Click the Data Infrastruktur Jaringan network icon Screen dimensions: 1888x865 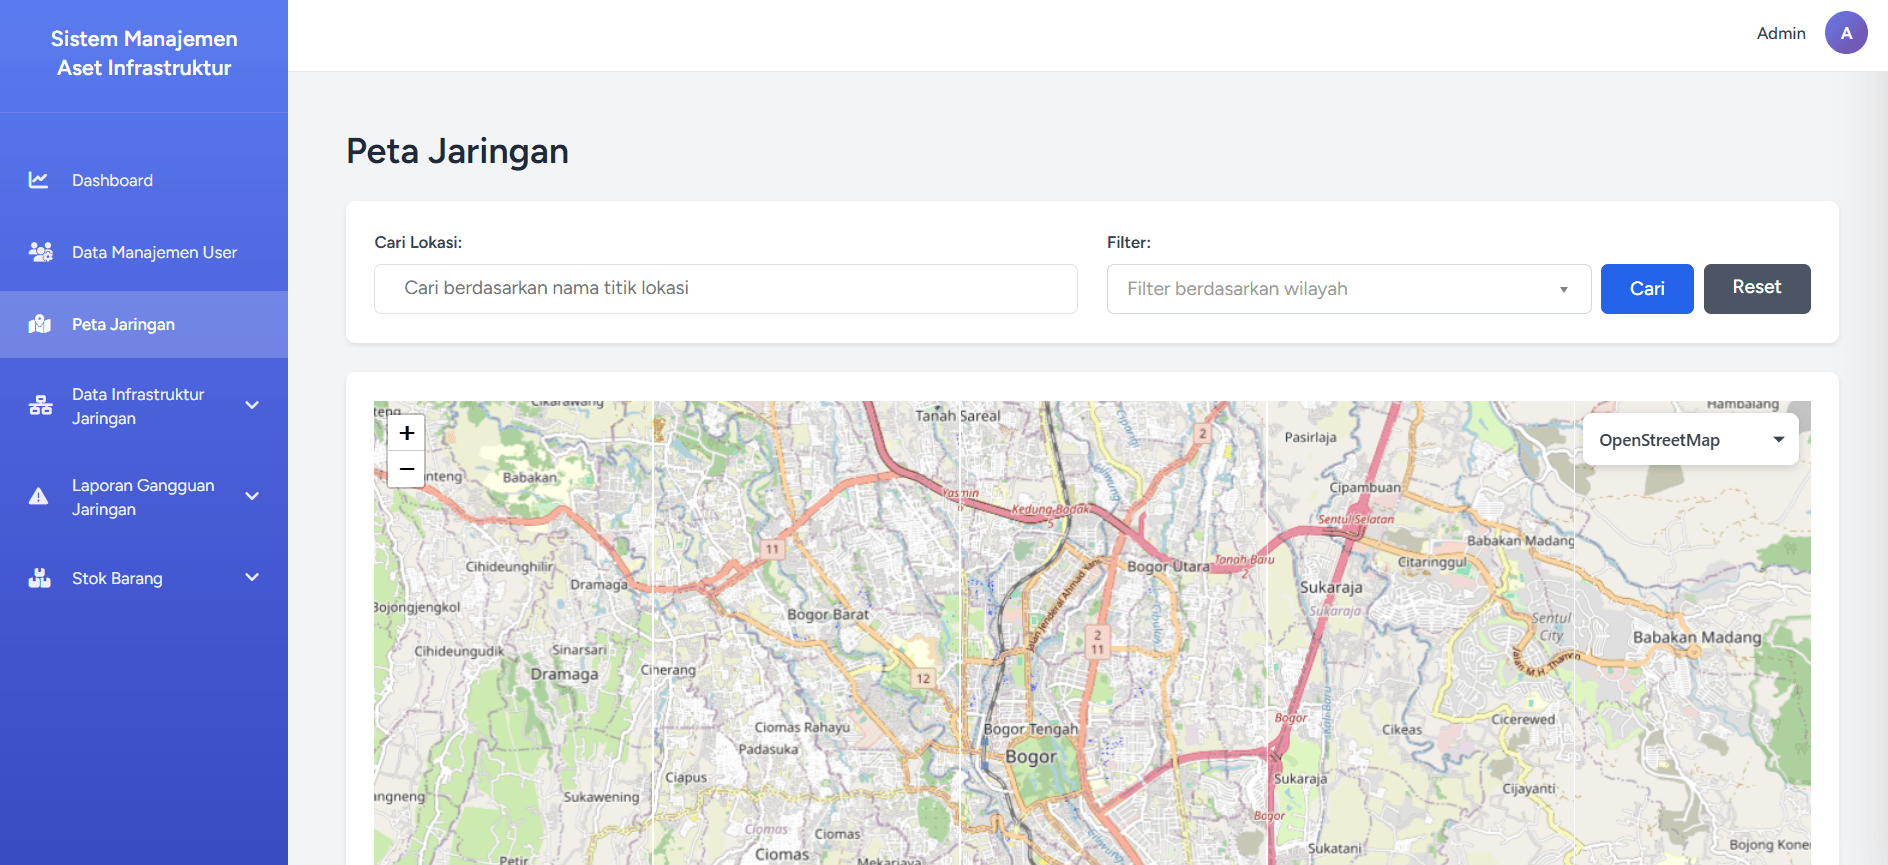point(40,405)
